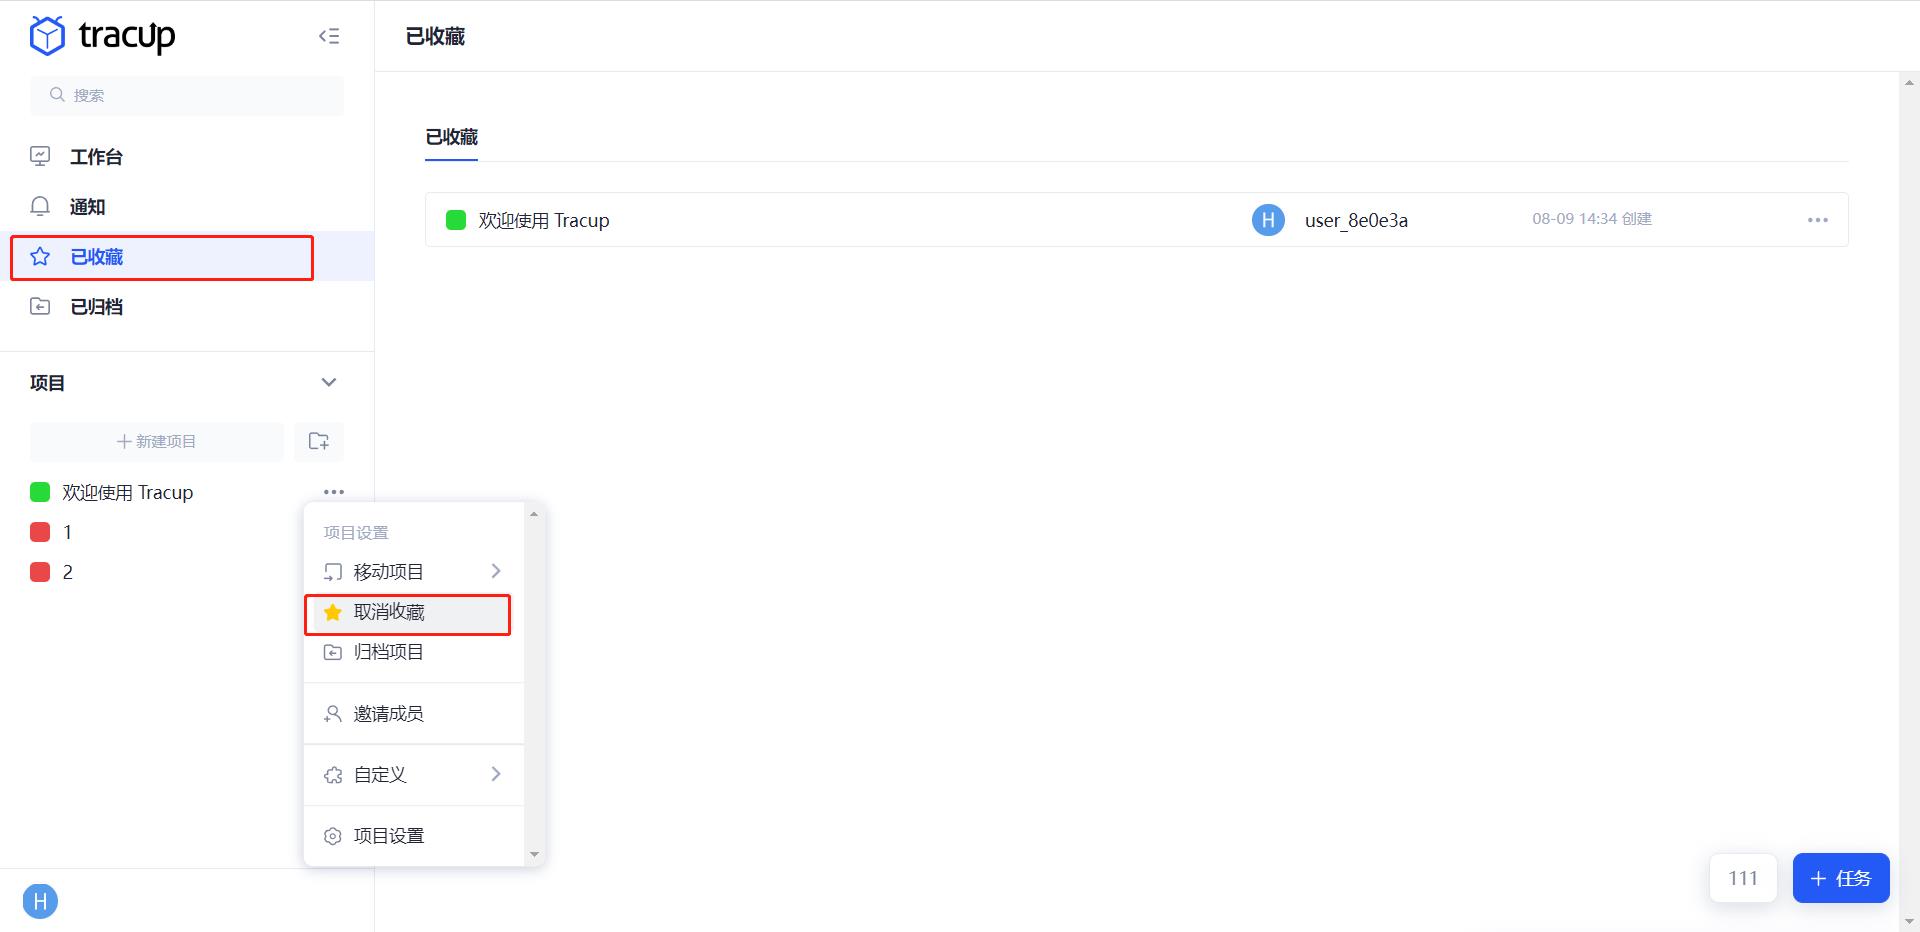Open 通知 notifications in sidebar
Viewport: 1920px width, 932px height.
click(87, 207)
